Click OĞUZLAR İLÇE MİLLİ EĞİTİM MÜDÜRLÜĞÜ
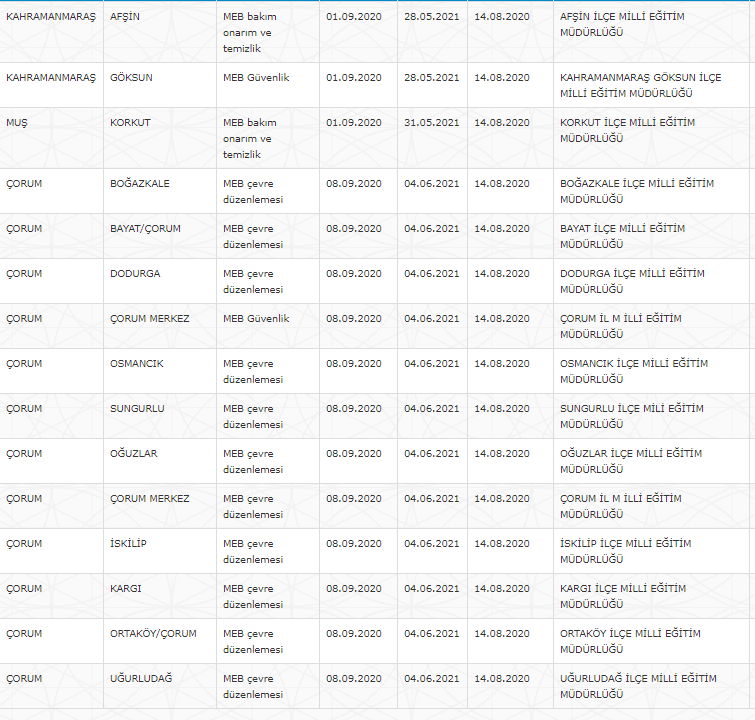This screenshot has width=755, height=720. (x=631, y=461)
